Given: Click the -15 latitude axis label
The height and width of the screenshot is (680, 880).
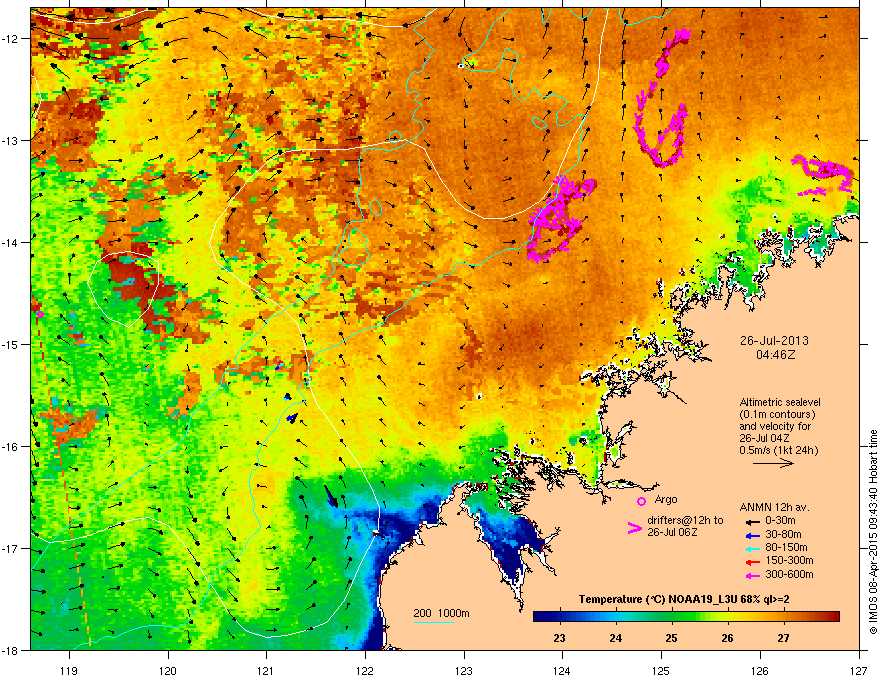Looking at the screenshot, I should coord(10,344).
